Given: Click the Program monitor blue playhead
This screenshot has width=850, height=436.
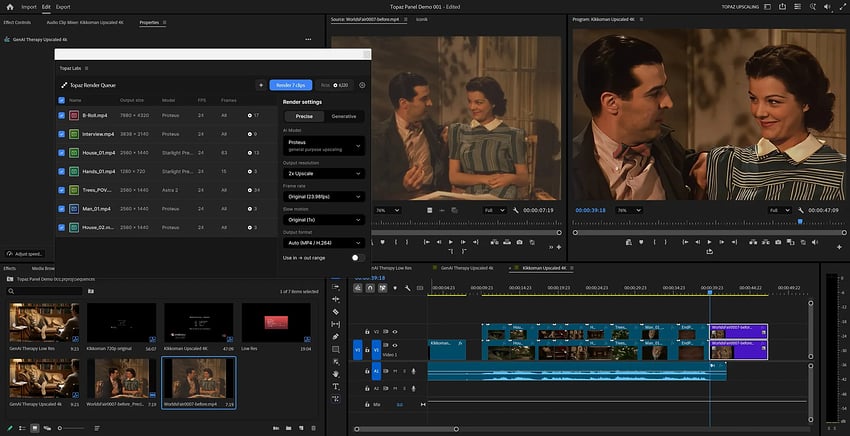Looking at the screenshot, I should (800, 221).
